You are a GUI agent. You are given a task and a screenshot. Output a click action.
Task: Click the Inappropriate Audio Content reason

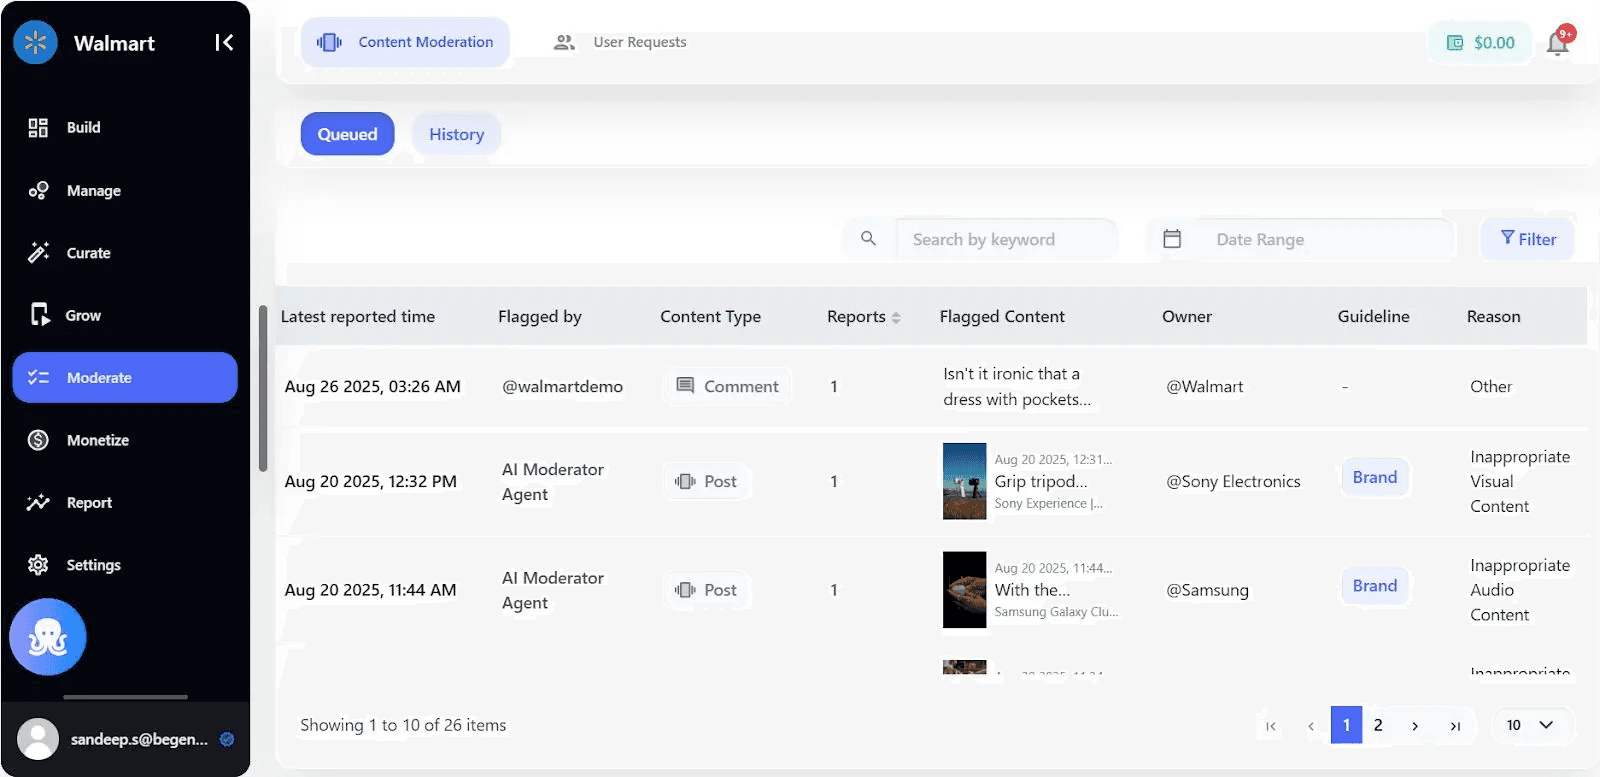pyautogui.click(x=1520, y=590)
